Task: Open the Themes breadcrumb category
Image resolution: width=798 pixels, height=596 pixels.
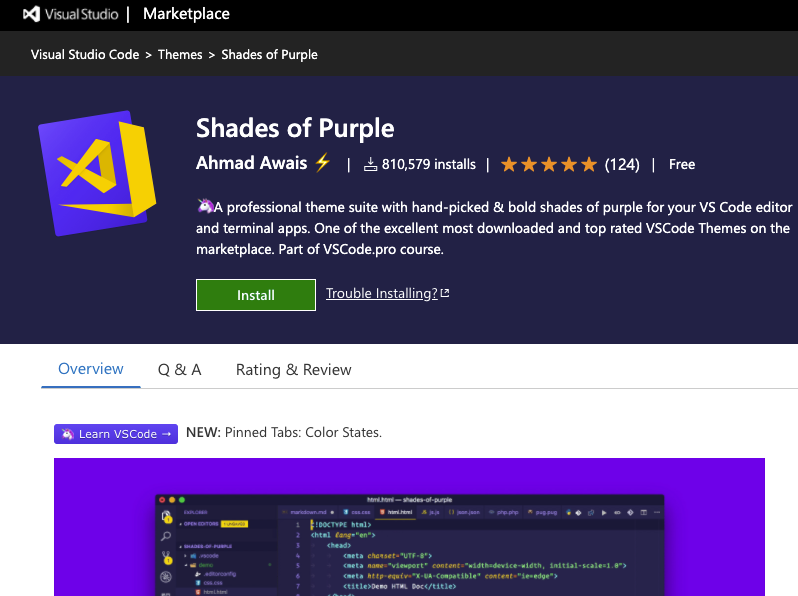Action: [180, 54]
